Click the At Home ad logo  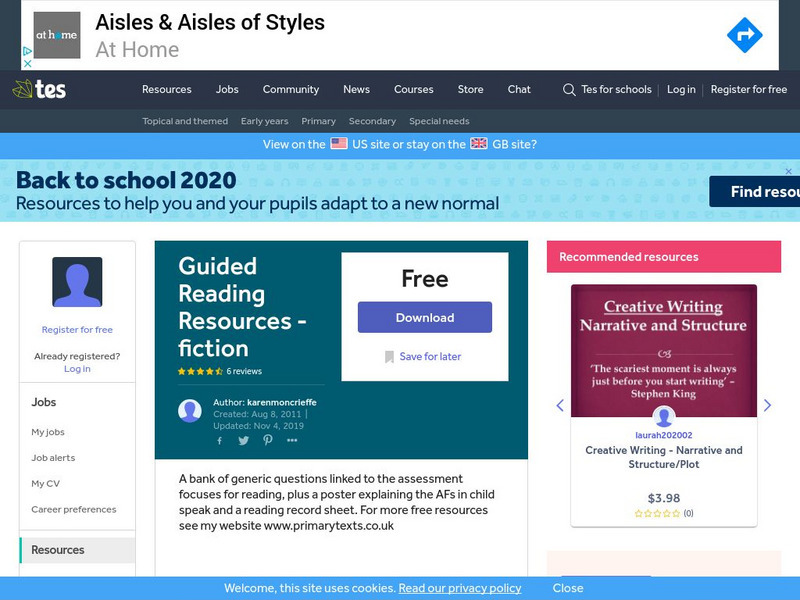click(x=57, y=35)
